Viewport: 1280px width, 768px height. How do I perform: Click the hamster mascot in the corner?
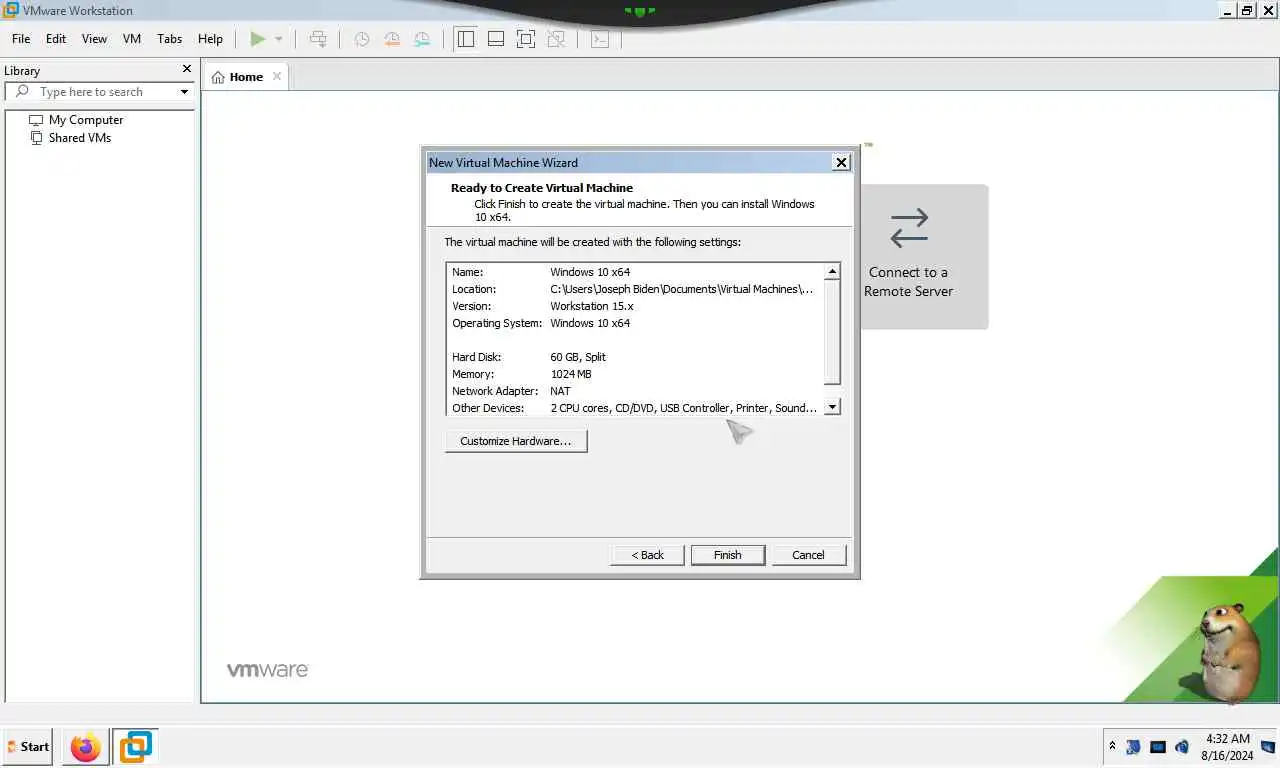(1231, 653)
